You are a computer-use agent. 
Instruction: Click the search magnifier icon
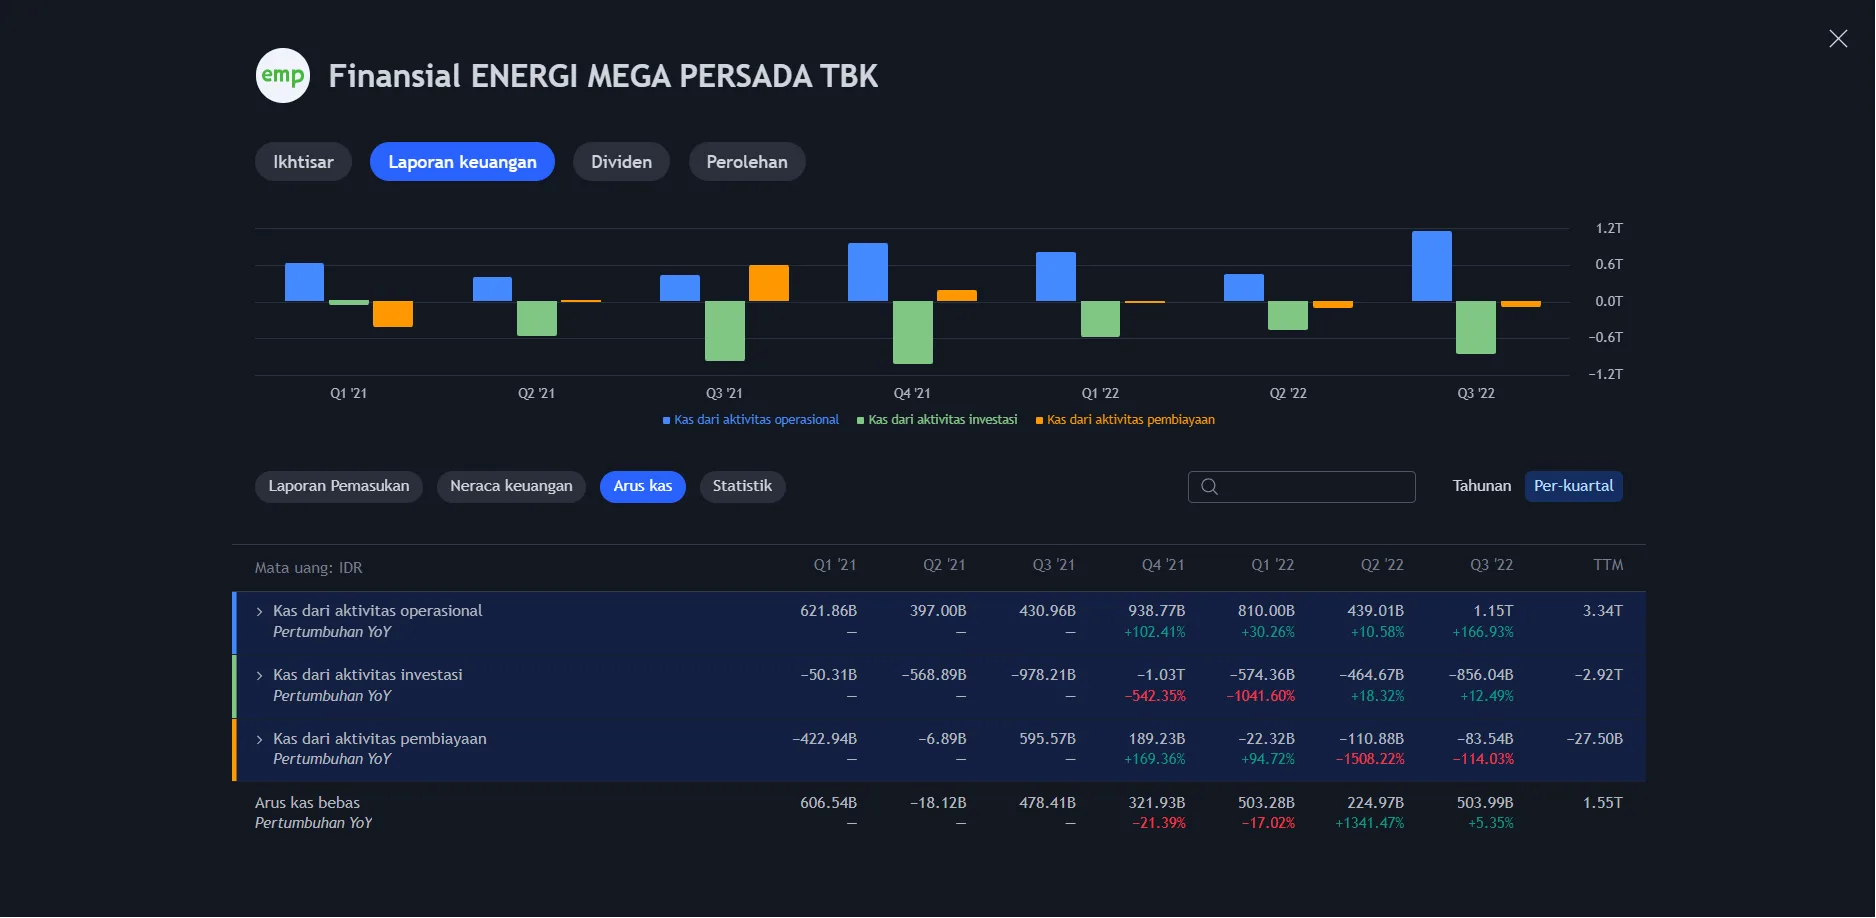pyautogui.click(x=1209, y=487)
